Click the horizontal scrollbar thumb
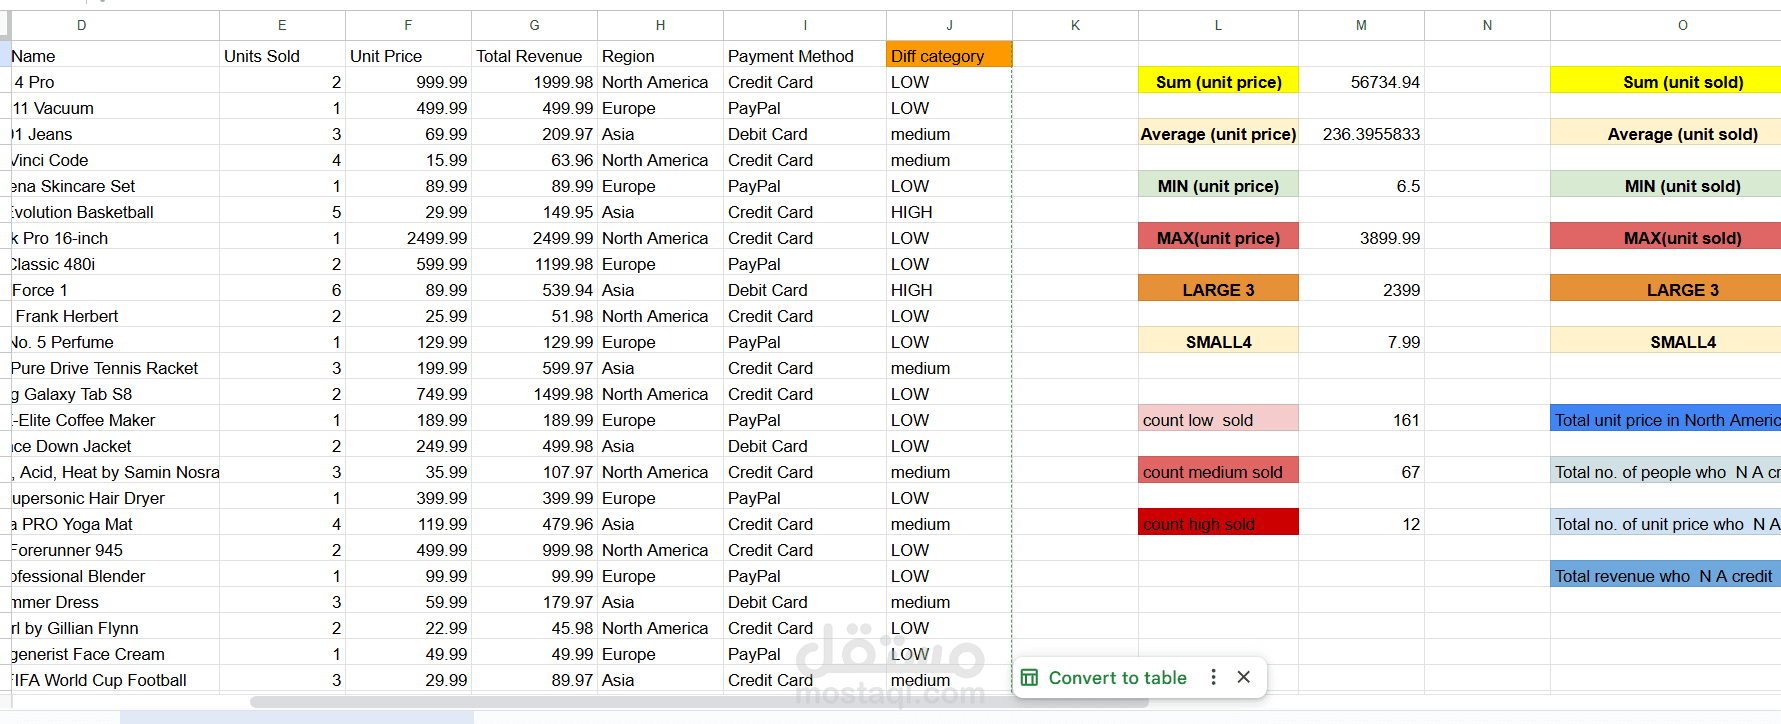 pos(699,702)
